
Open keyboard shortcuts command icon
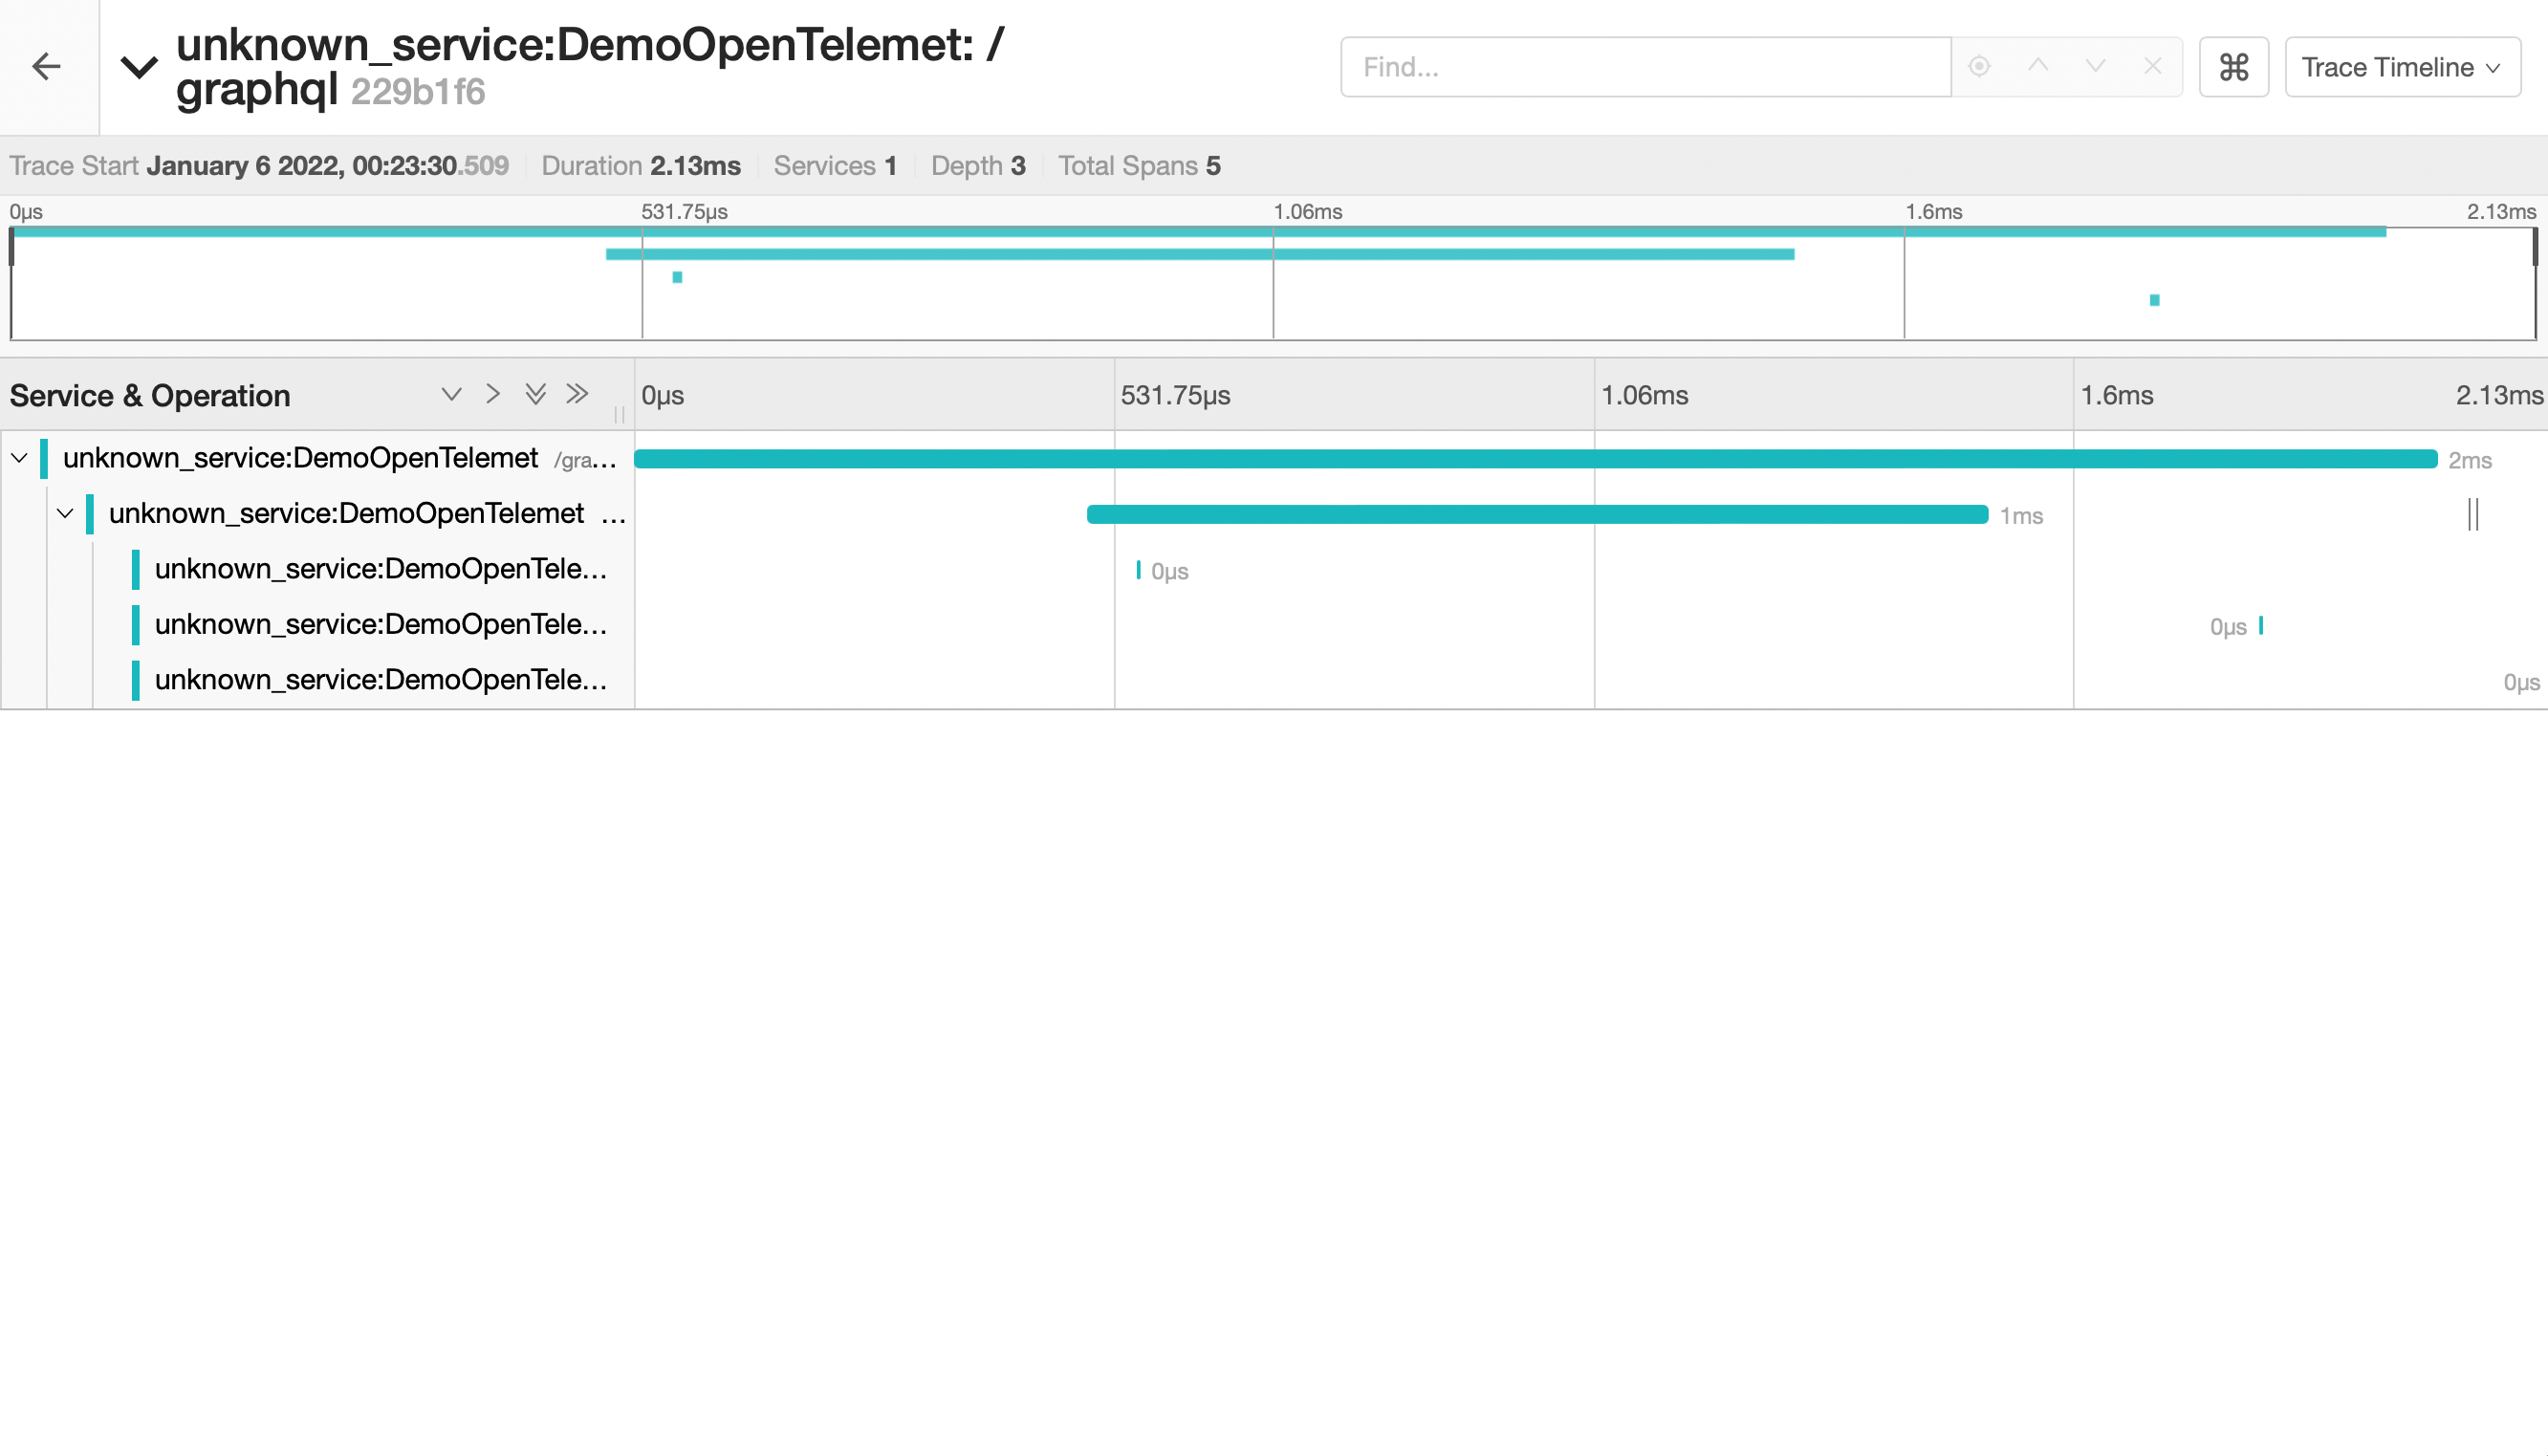(2233, 67)
